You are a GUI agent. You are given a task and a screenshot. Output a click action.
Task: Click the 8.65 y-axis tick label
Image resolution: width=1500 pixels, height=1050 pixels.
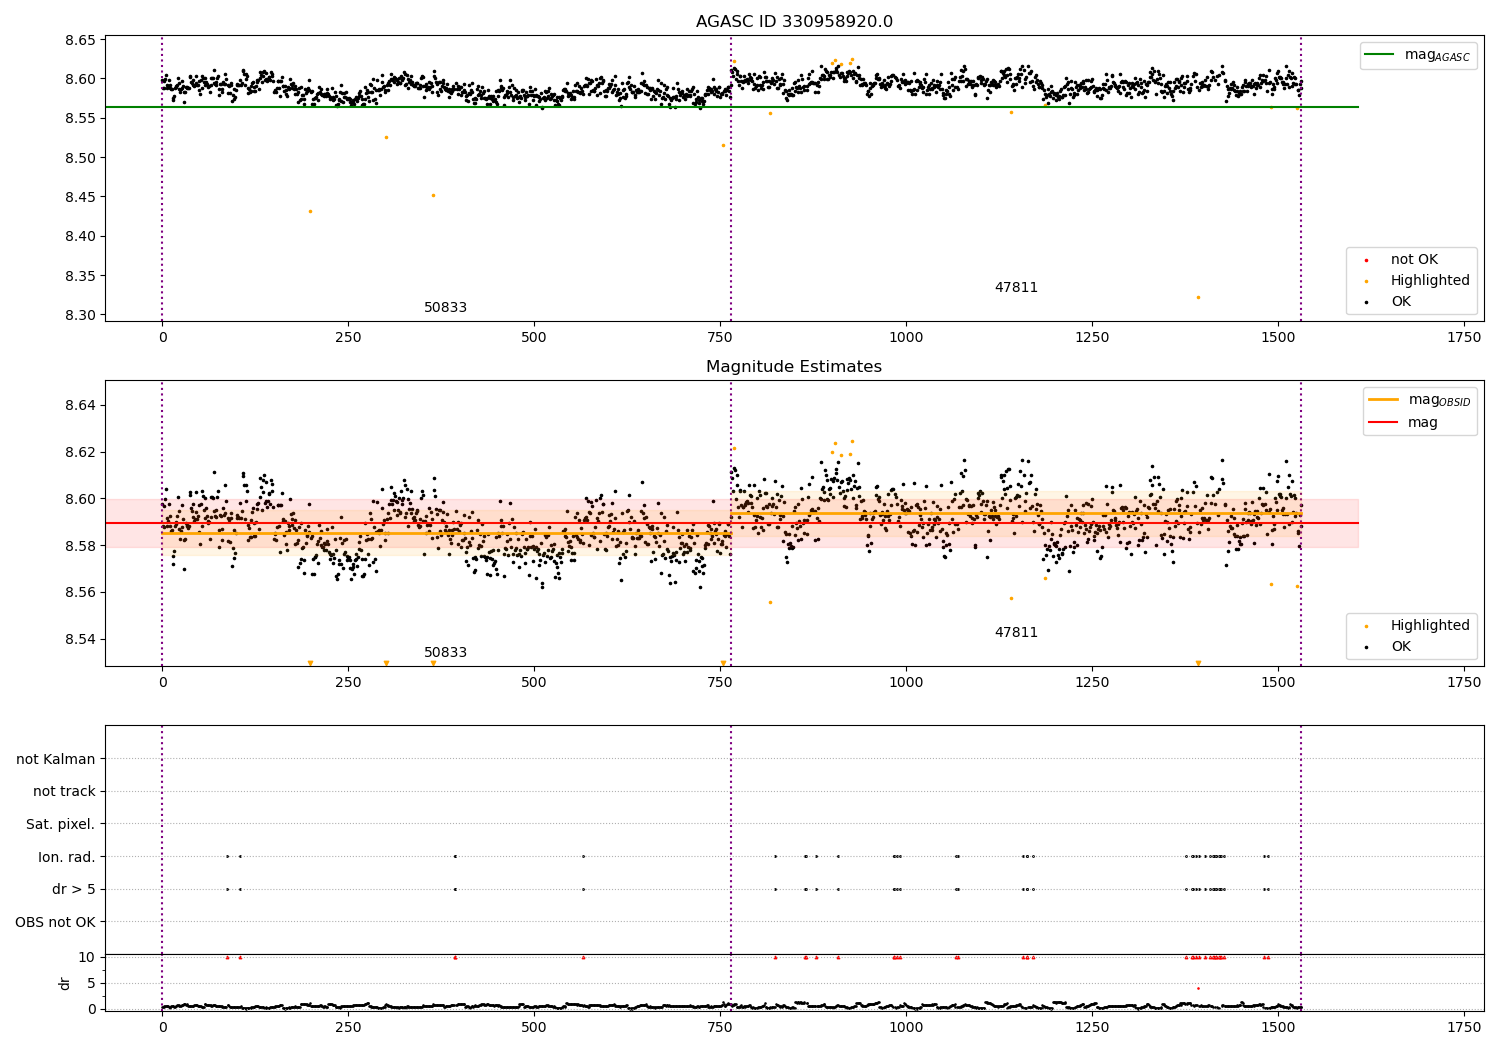coord(80,41)
